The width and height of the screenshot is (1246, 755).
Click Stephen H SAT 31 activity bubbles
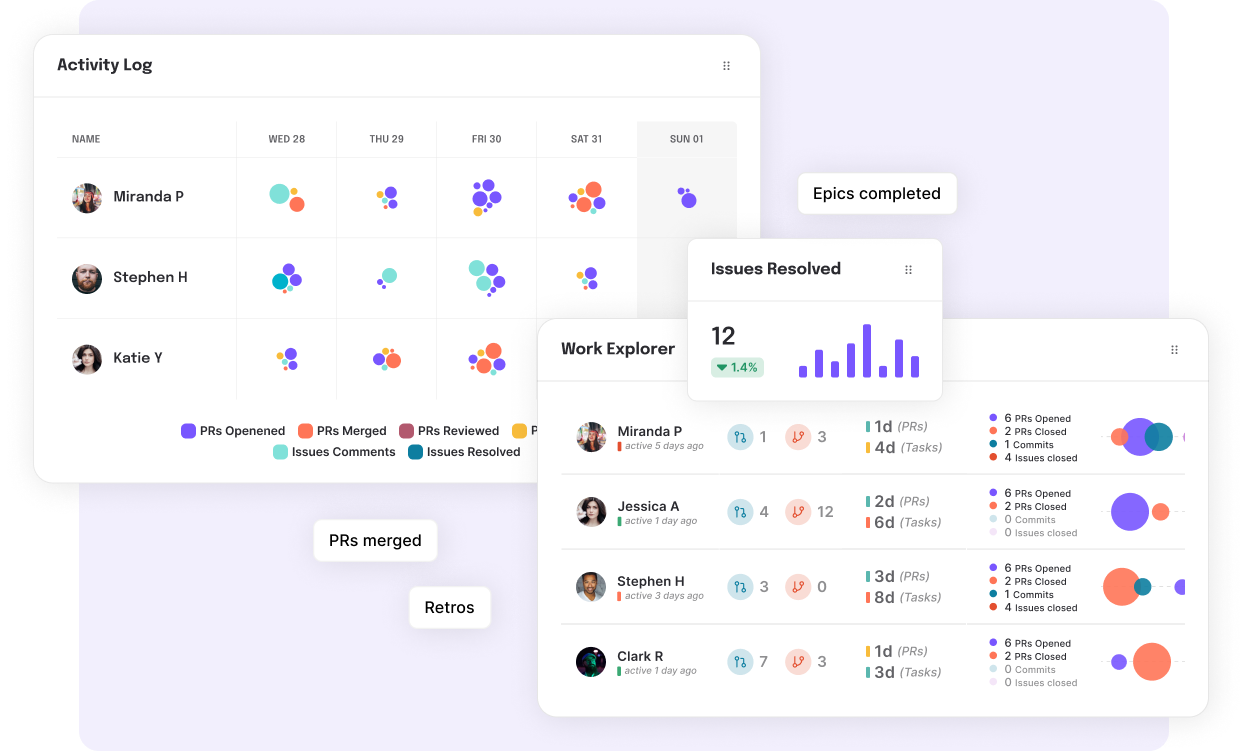point(588,278)
